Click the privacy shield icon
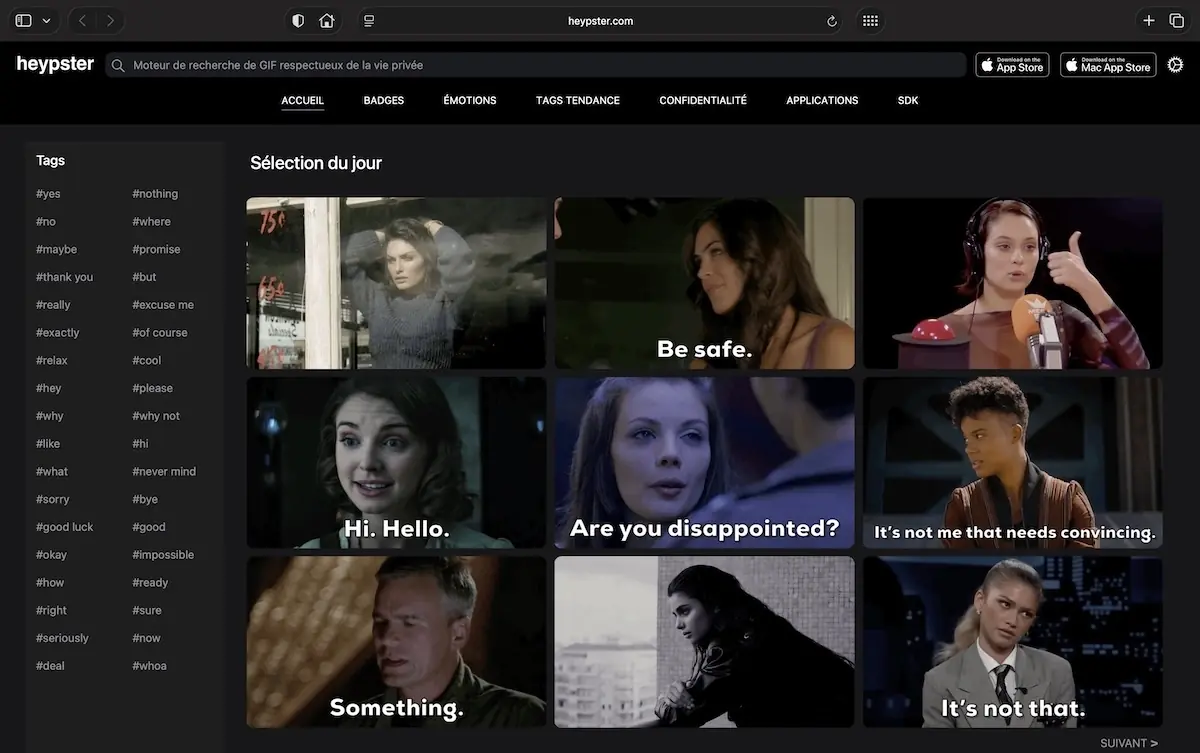Viewport: 1200px width, 753px height. click(x=298, y=21)
